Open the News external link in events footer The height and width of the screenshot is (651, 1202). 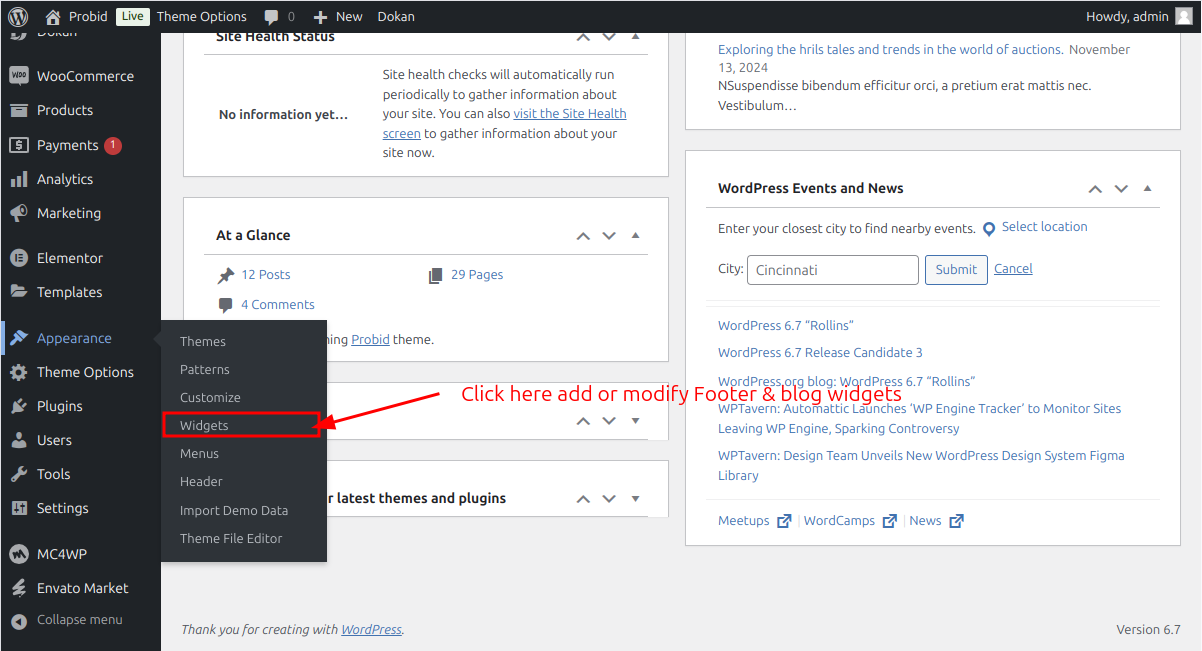[937, 521]
